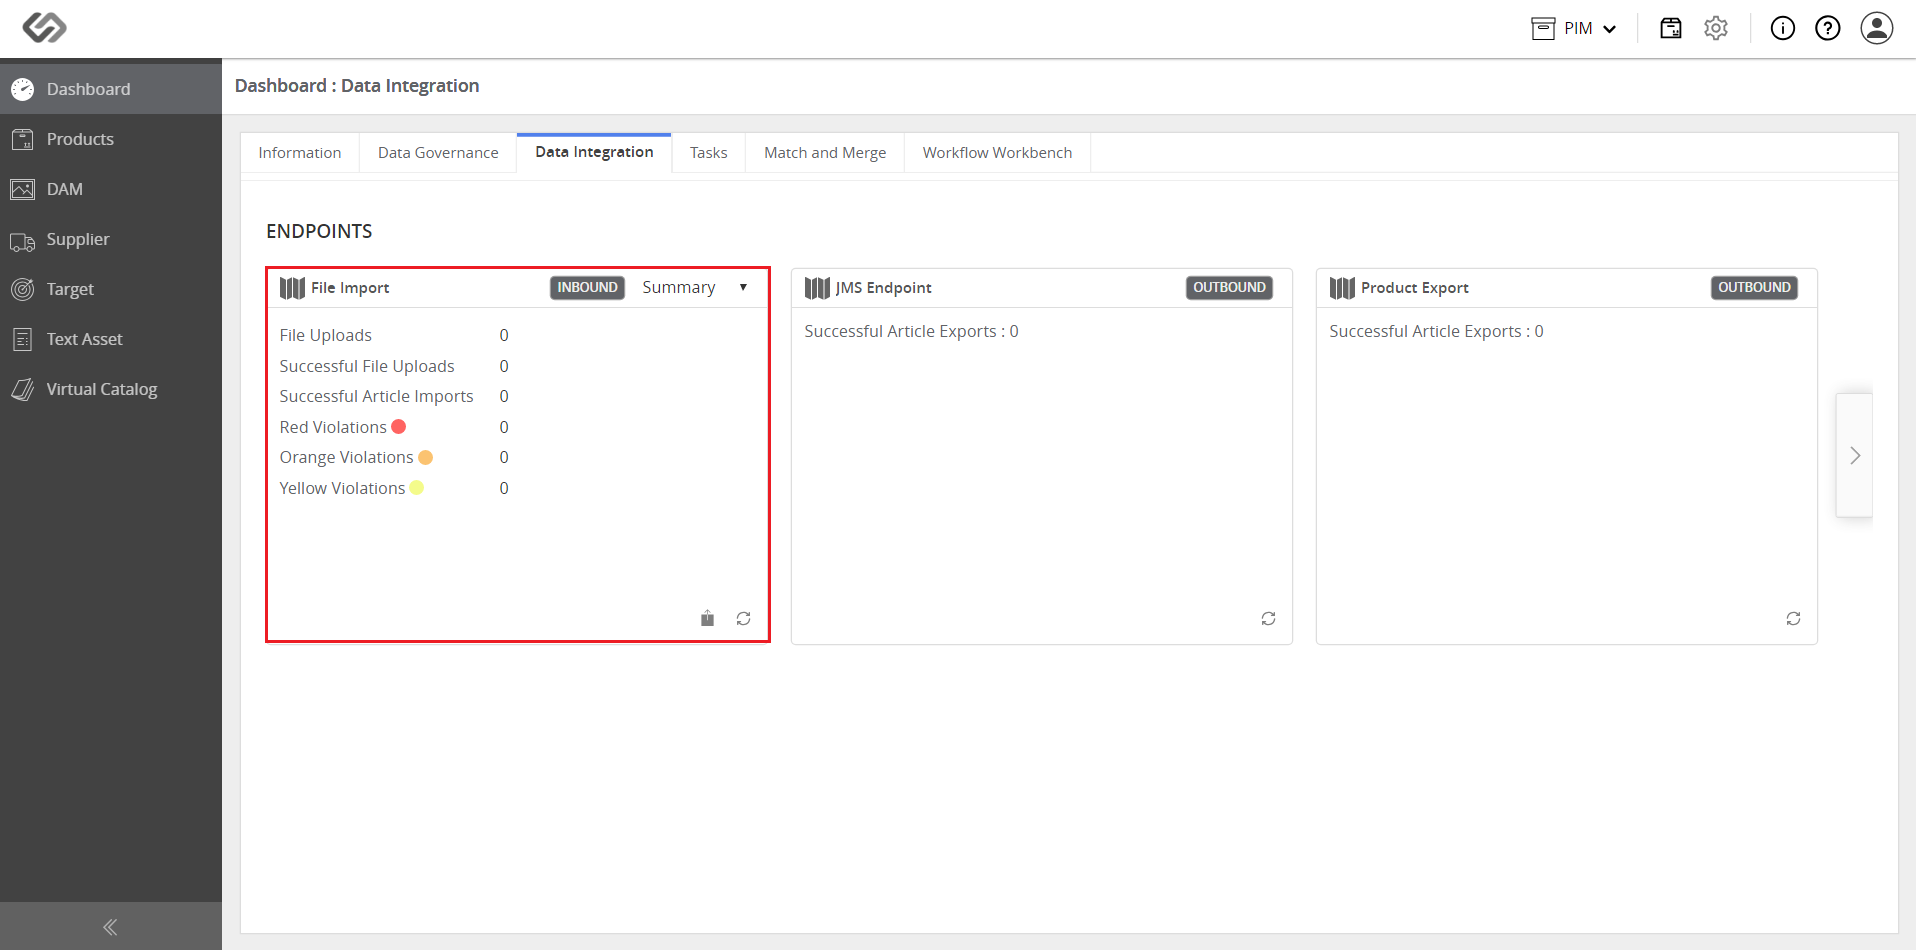
Task: Open the user profile icon
Action: [1877, 28]
